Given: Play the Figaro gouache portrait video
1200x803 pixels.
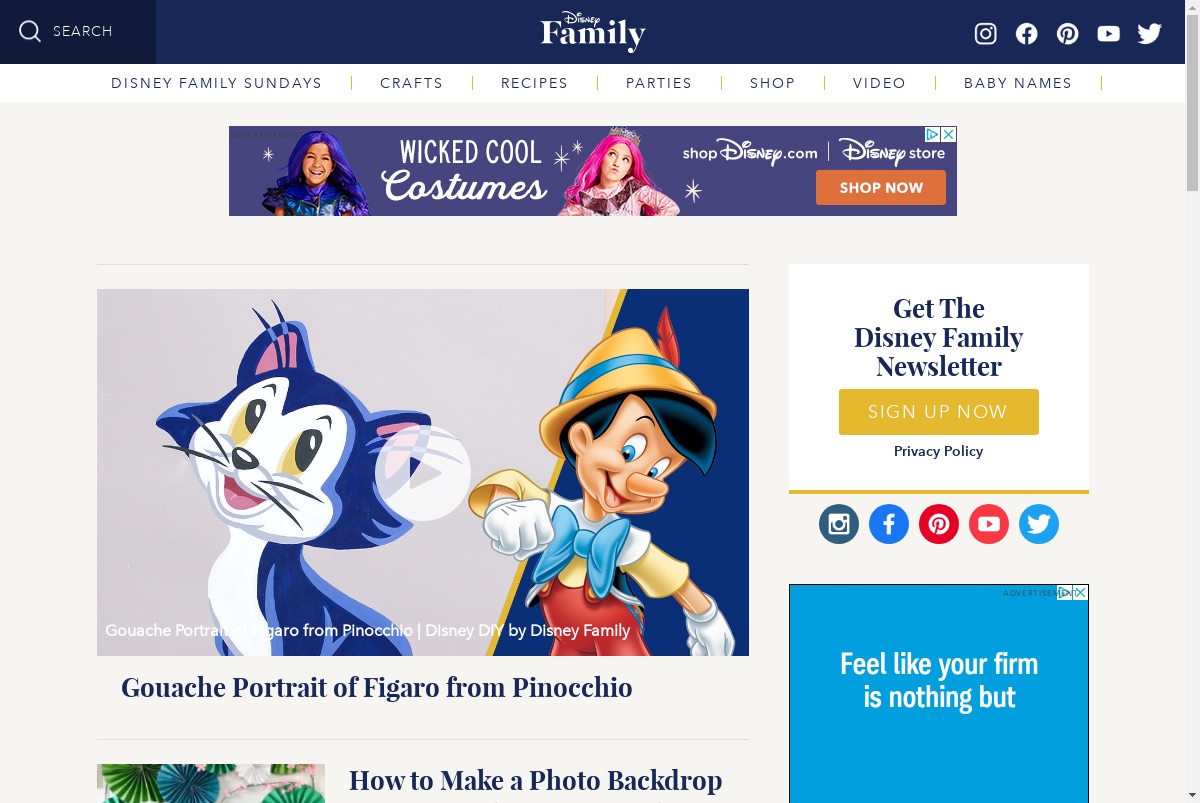Looking at the screenshot, I should [x=423, y=473].
